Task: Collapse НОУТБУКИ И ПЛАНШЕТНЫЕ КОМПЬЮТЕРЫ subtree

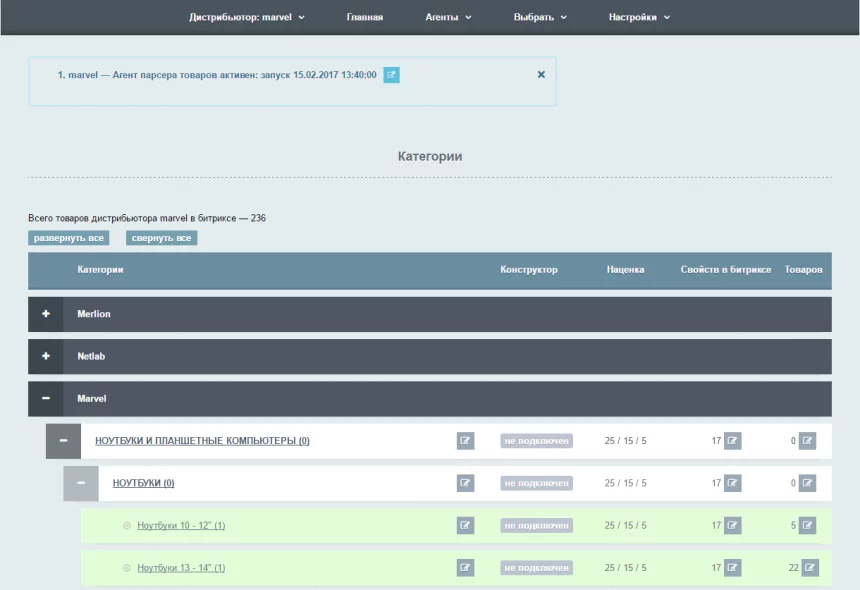Action: coord(63,441)
